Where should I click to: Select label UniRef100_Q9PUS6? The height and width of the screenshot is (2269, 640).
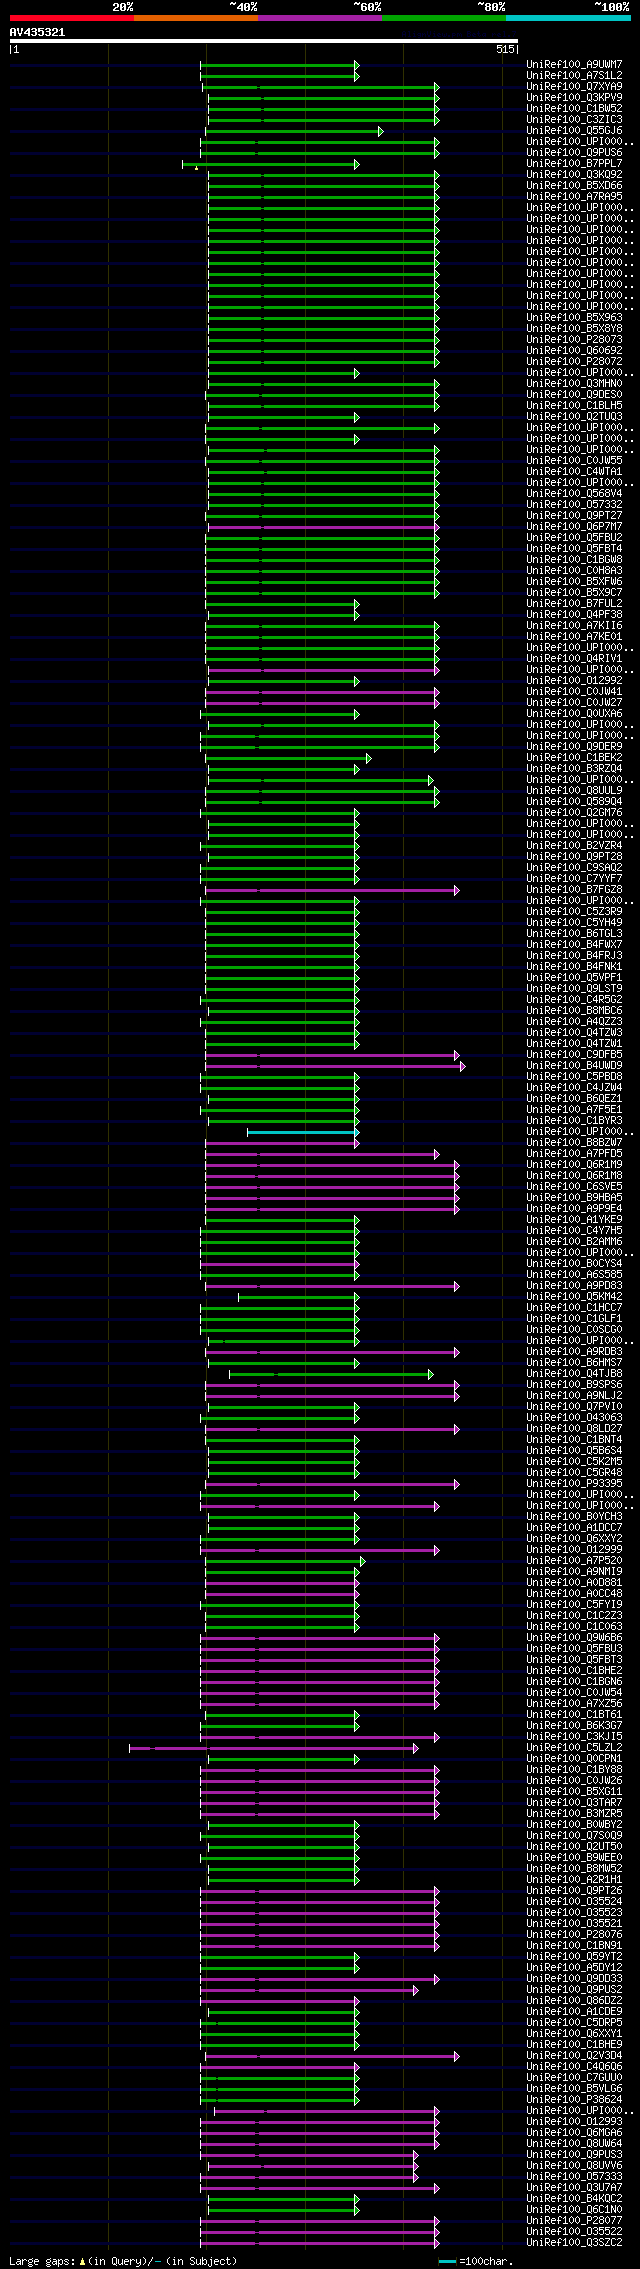tap(574, 153)
